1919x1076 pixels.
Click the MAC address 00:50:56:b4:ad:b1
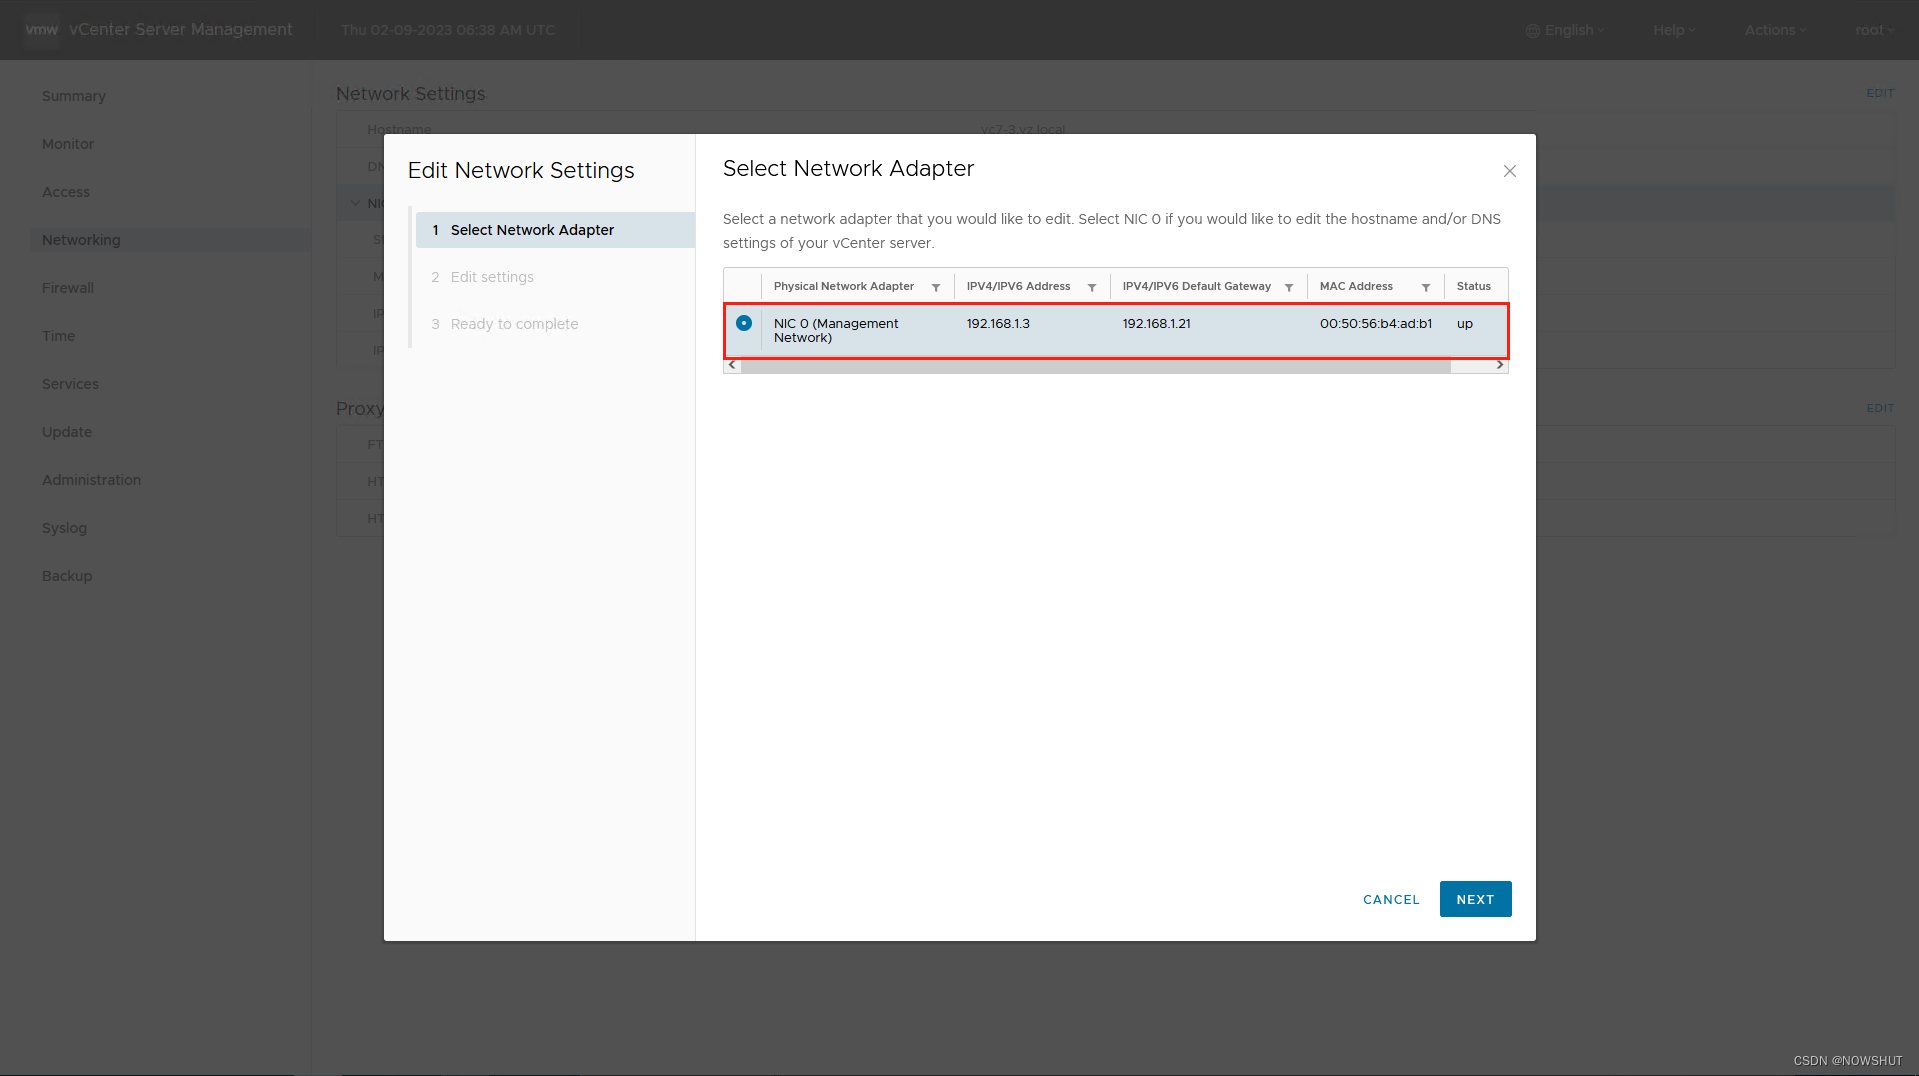point(1376,323)
